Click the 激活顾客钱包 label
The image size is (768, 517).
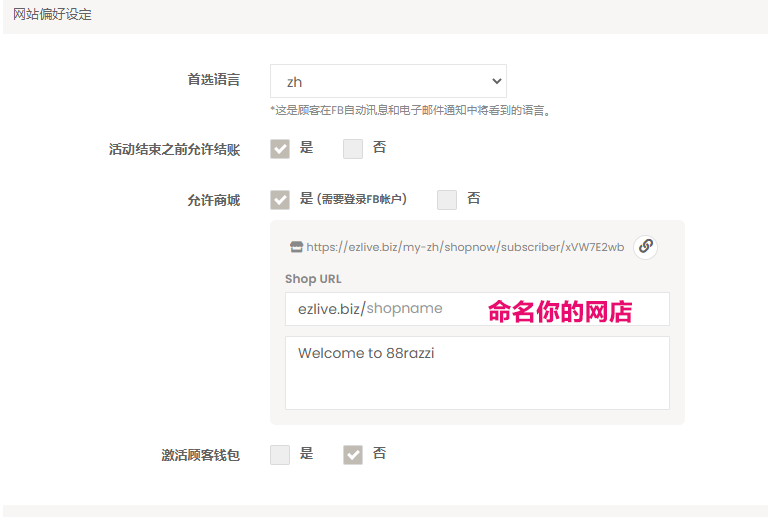pos(200,455)
